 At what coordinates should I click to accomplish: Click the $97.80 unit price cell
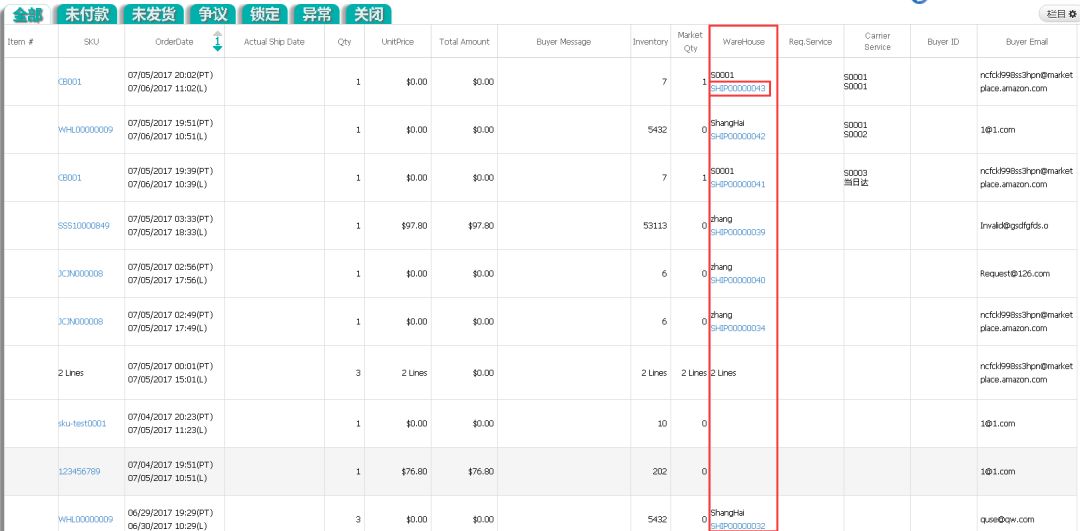(414, 225)
